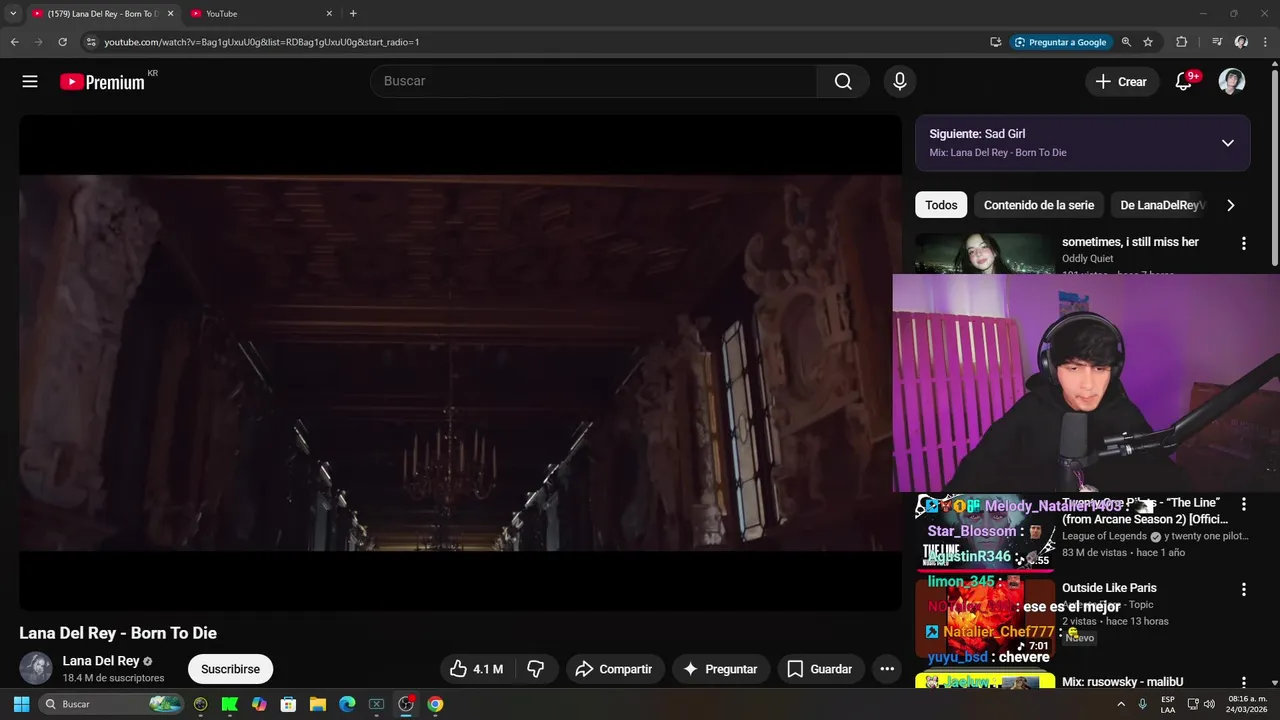Viewport: 1280px width, 720px height.
Task: Open Chrome three-dot menu
Action: 1265,42
